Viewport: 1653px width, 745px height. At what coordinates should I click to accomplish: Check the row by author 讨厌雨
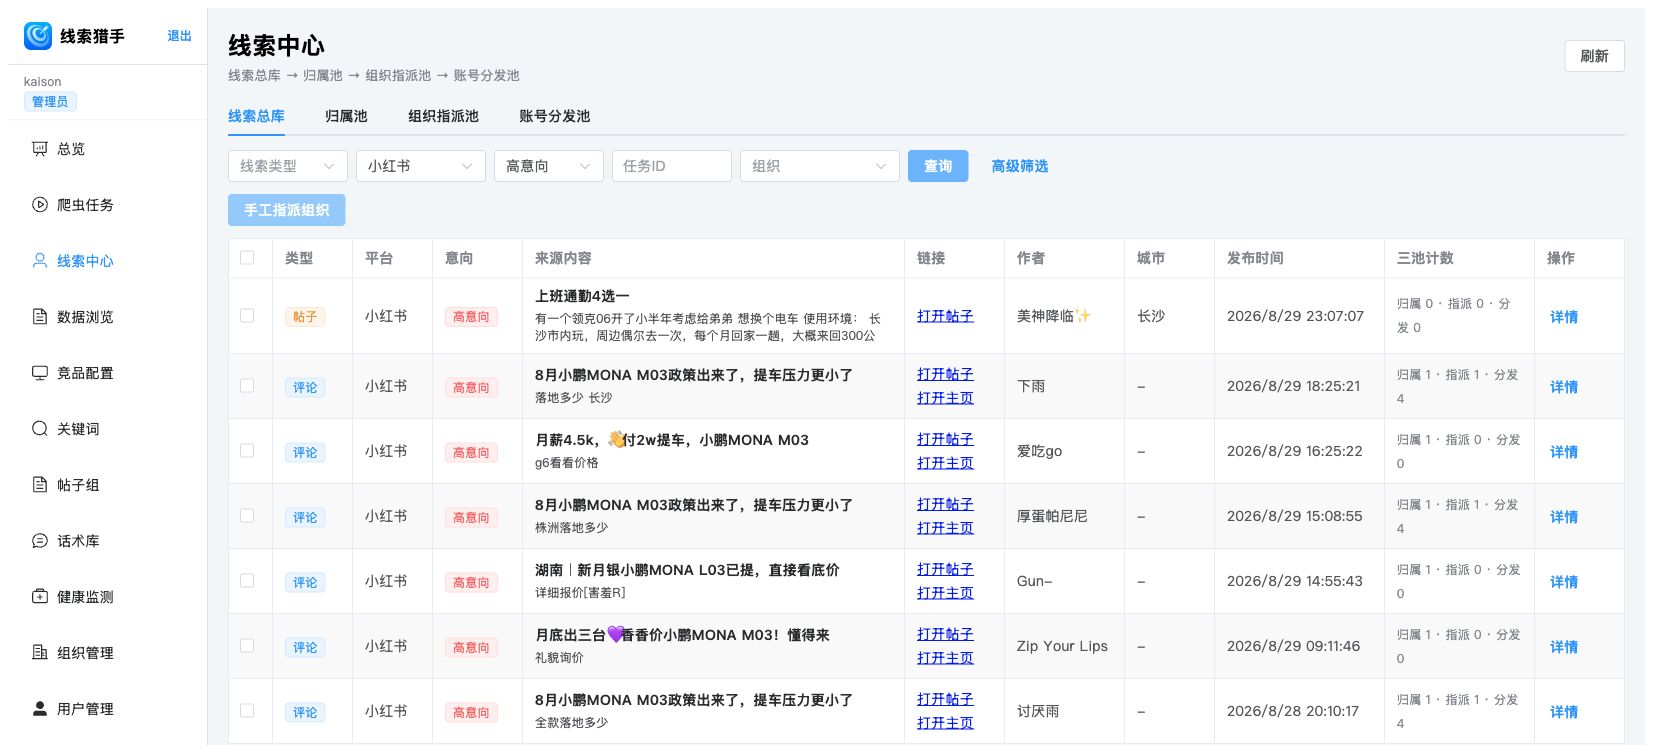(x=247, y=711)
